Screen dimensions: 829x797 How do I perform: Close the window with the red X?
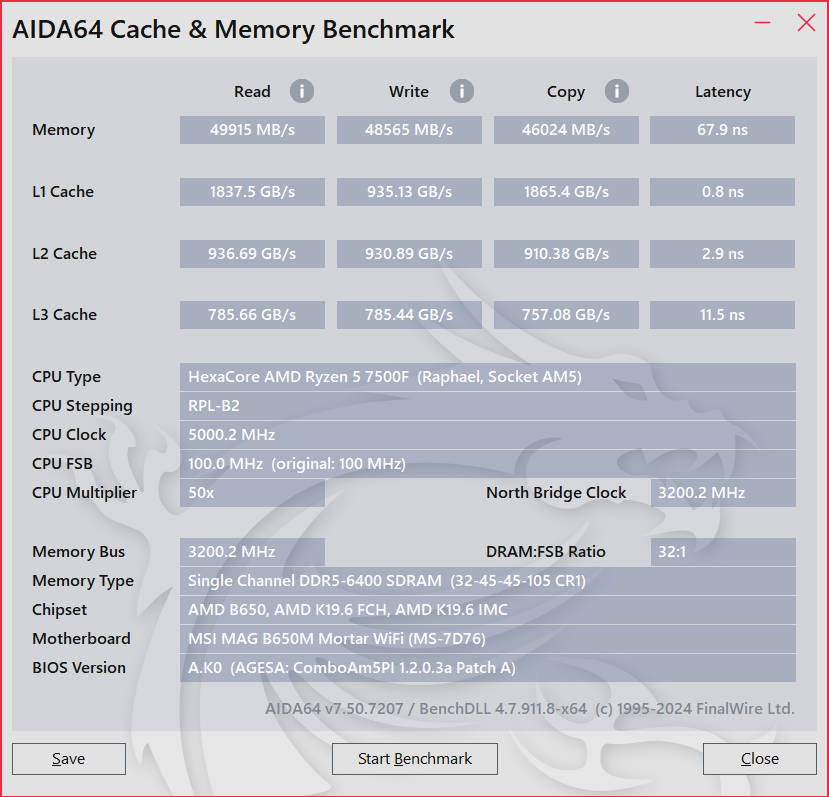pos(806,23)
